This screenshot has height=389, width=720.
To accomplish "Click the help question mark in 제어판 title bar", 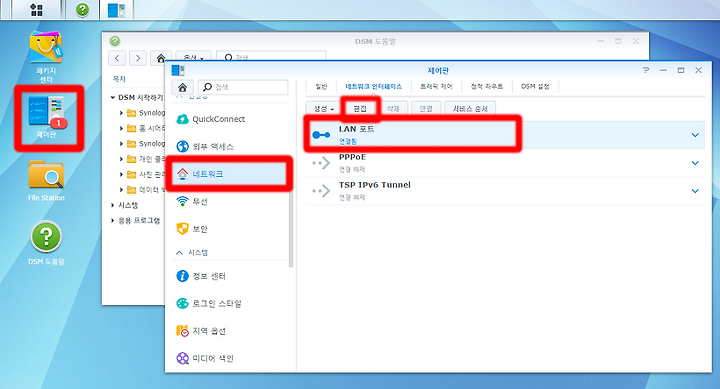I will point(646,70).
